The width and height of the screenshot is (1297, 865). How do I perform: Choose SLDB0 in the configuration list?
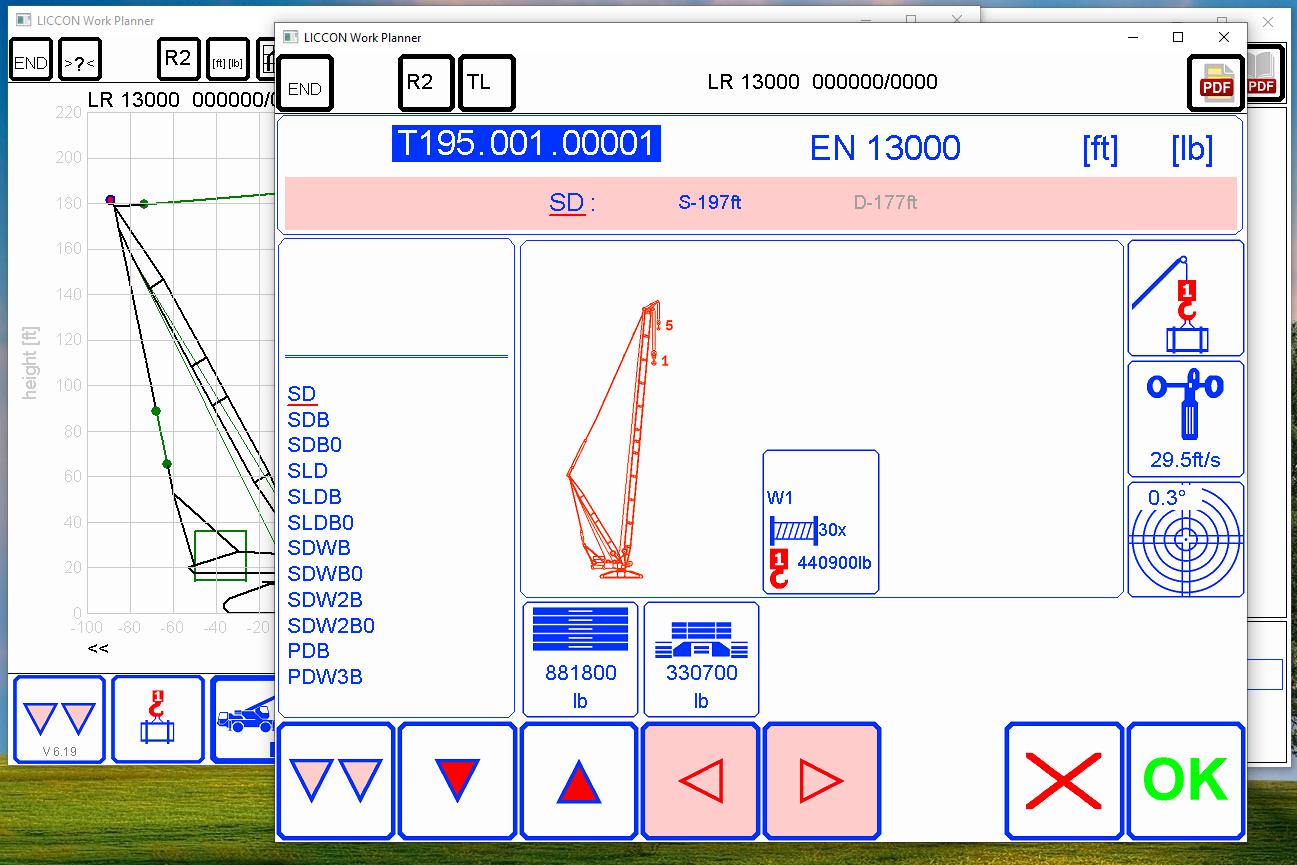pos(321,523)
